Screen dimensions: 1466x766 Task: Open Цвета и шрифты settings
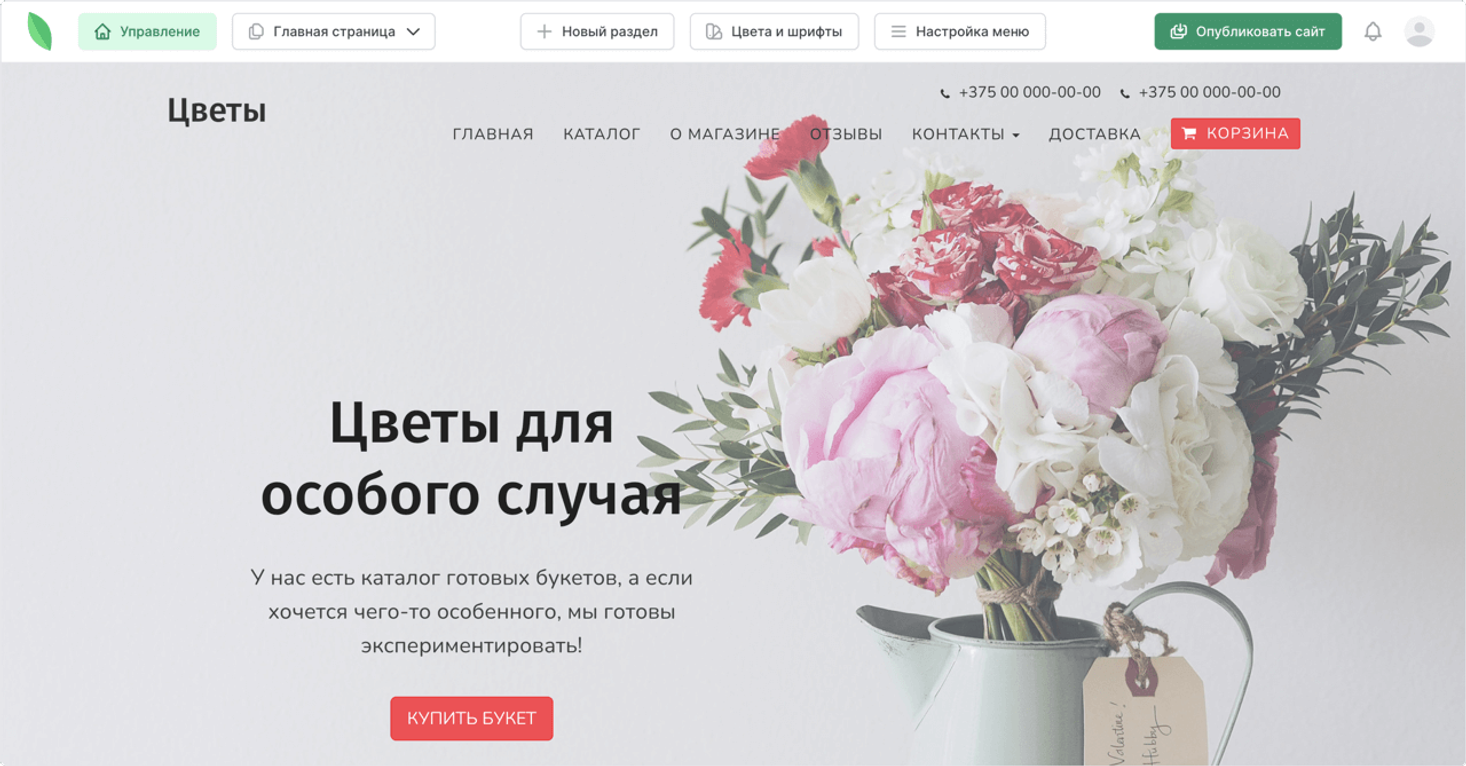click(x=774, y=32)
